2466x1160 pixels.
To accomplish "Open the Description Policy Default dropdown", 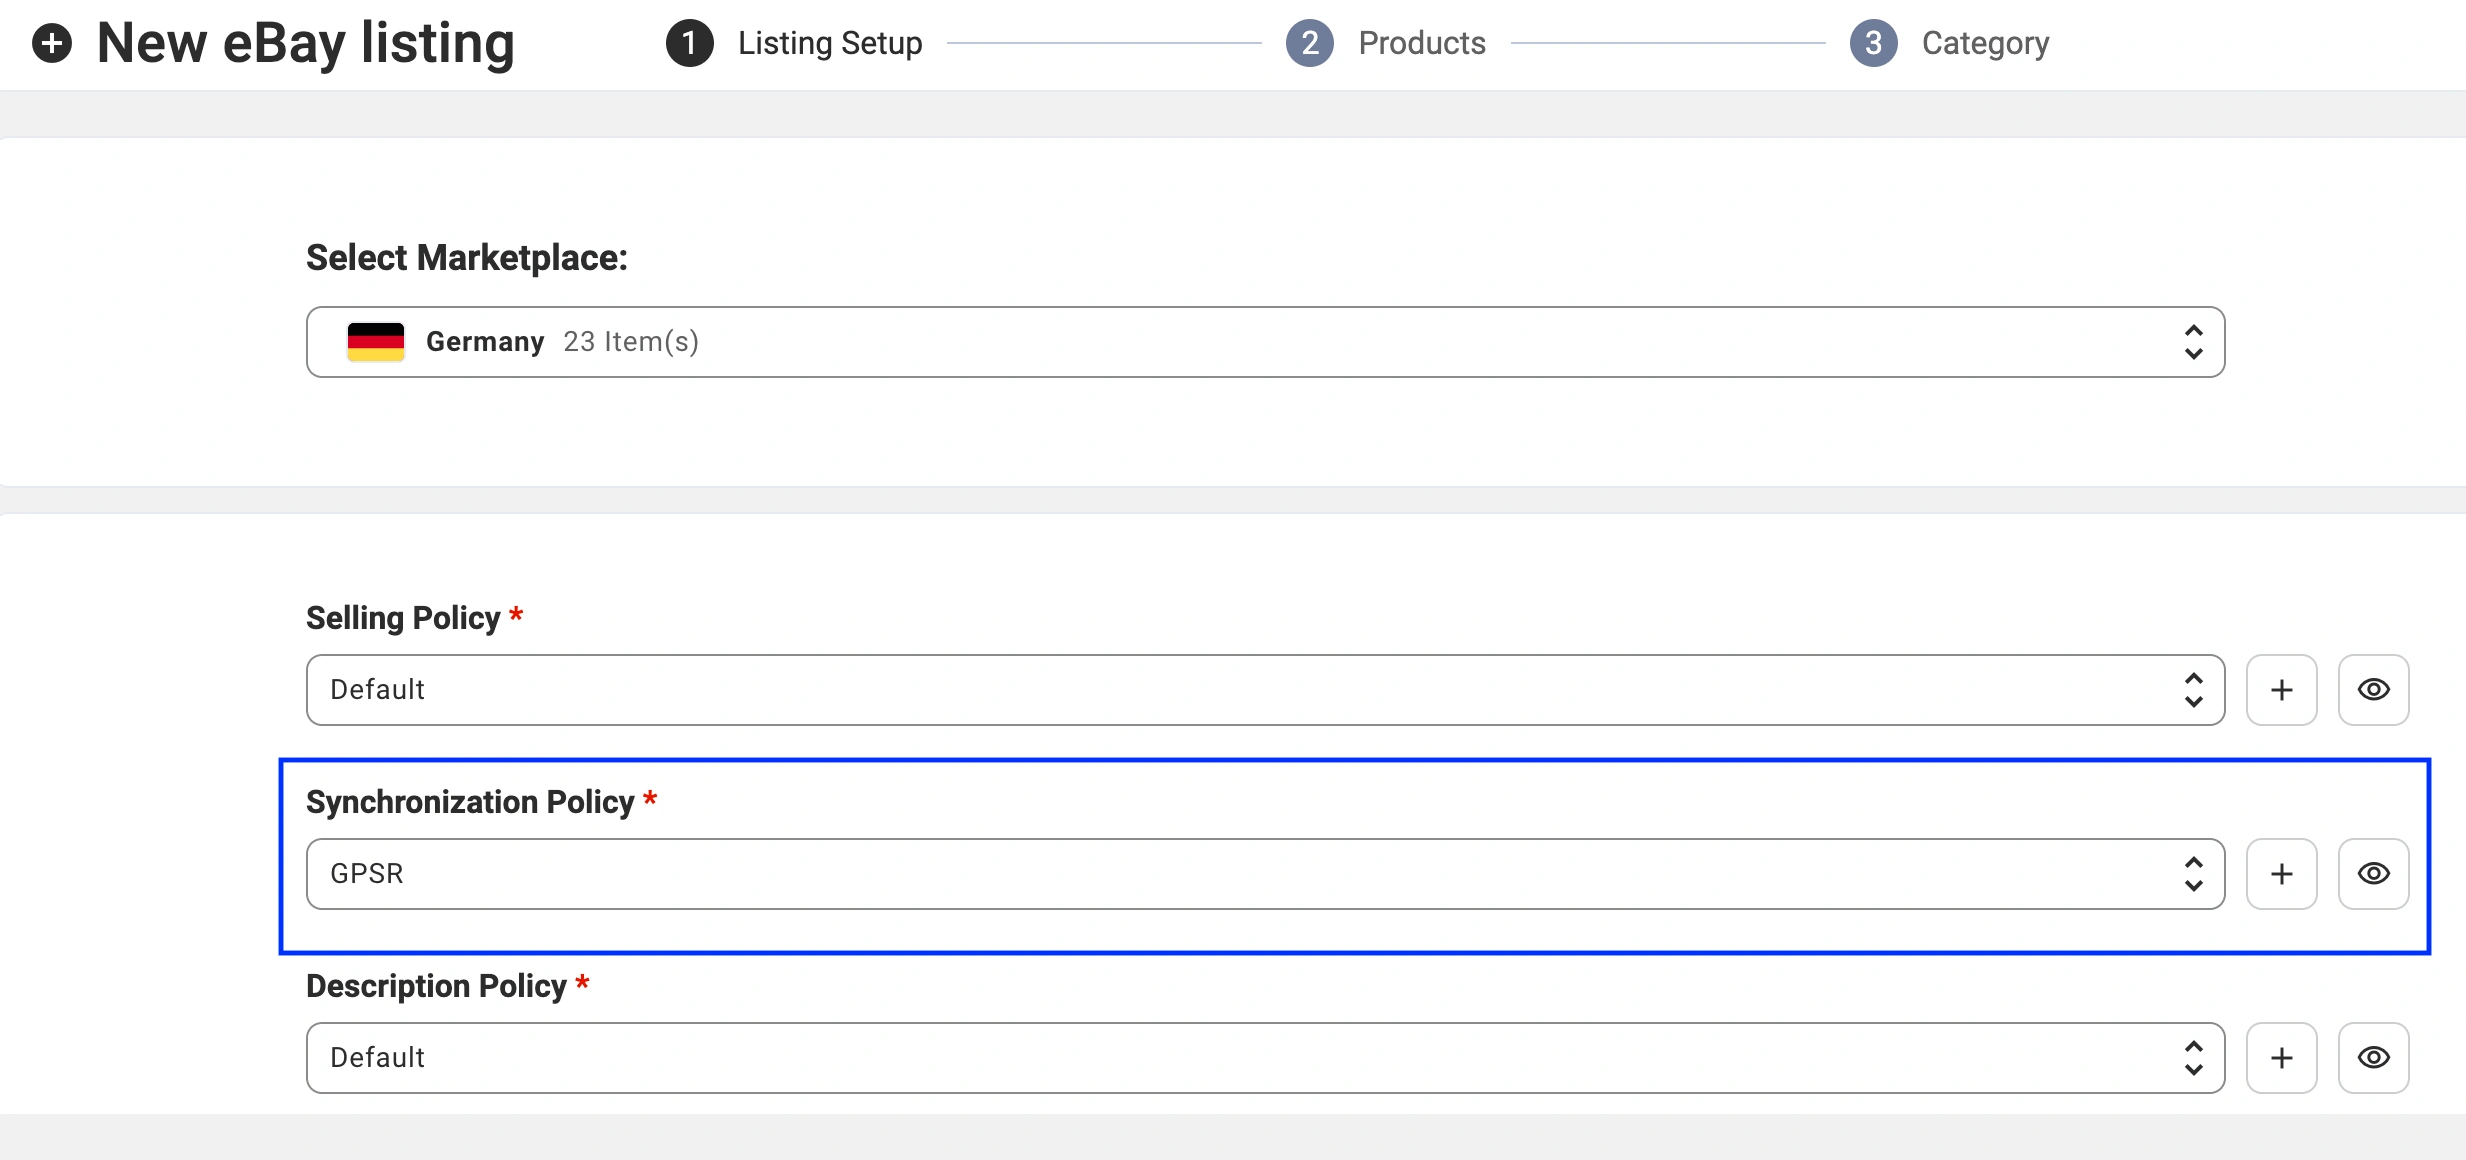I will [1265, 1058].
